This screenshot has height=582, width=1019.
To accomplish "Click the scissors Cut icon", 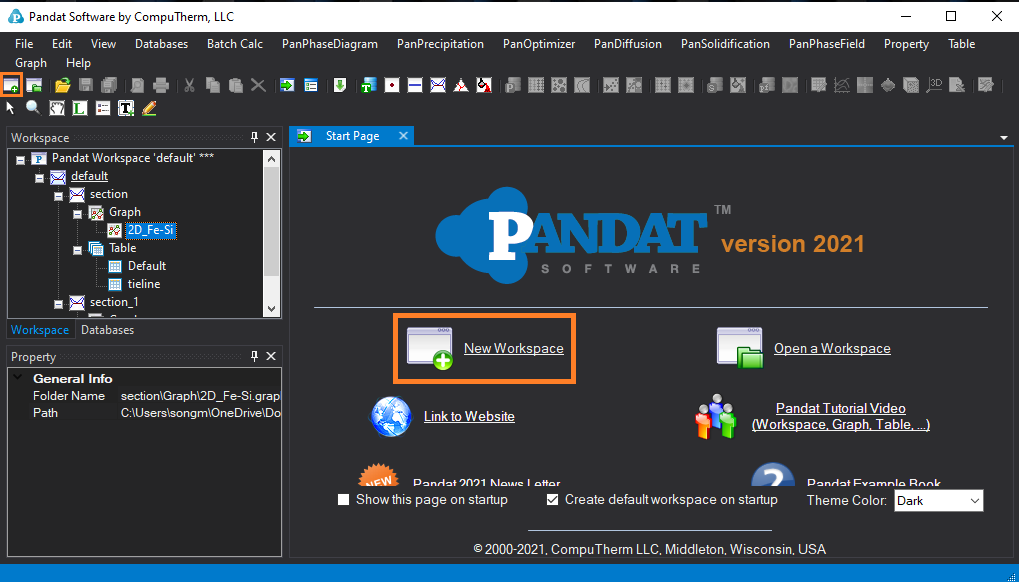I will (x=190, y=85).
